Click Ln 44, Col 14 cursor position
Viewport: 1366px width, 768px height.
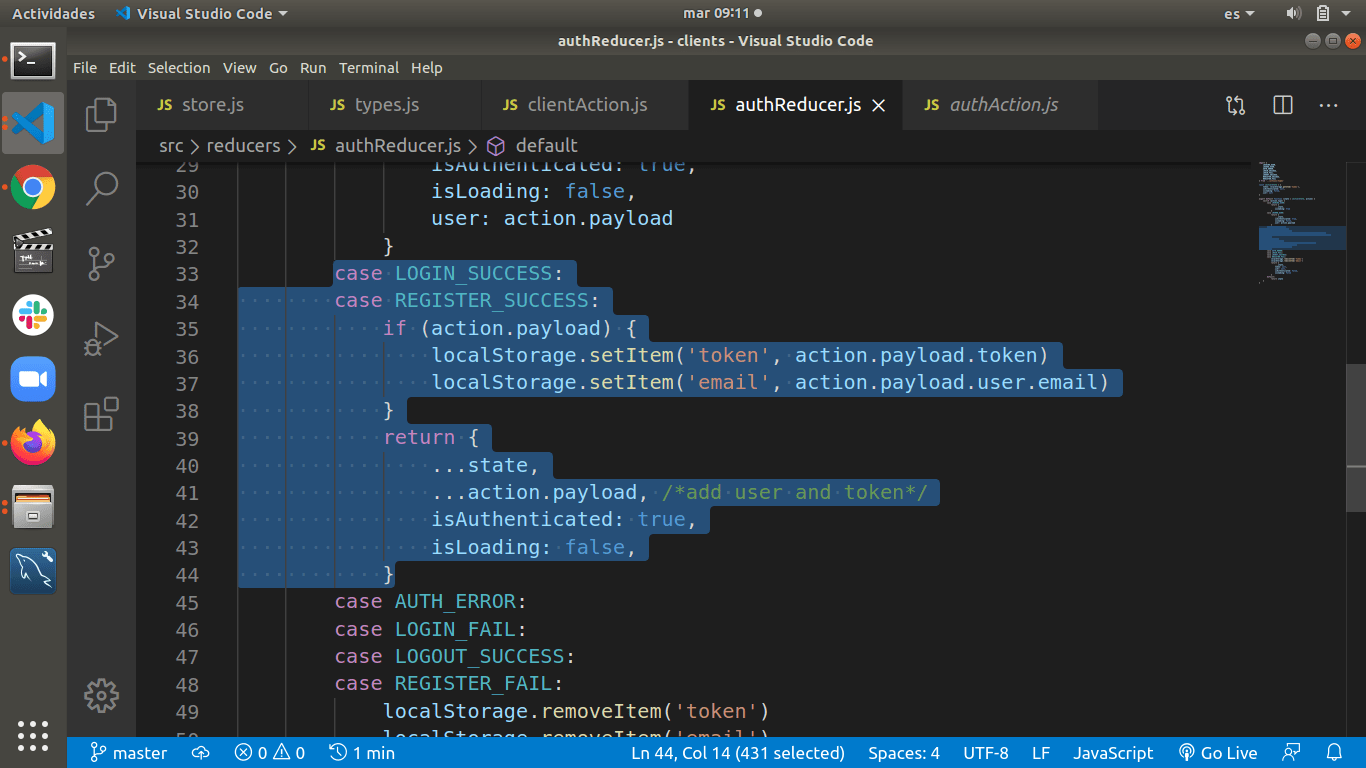[738, 753]
